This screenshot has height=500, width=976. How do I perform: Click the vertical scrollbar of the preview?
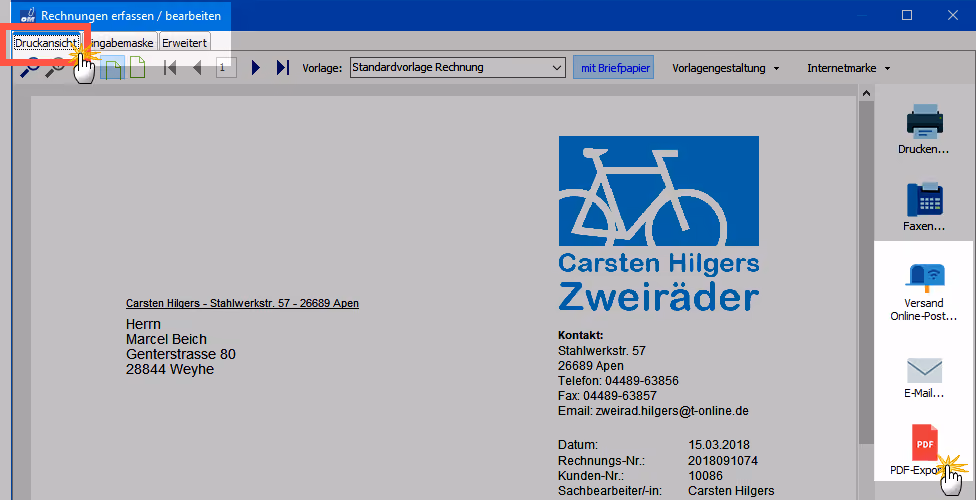click(865, 274)
